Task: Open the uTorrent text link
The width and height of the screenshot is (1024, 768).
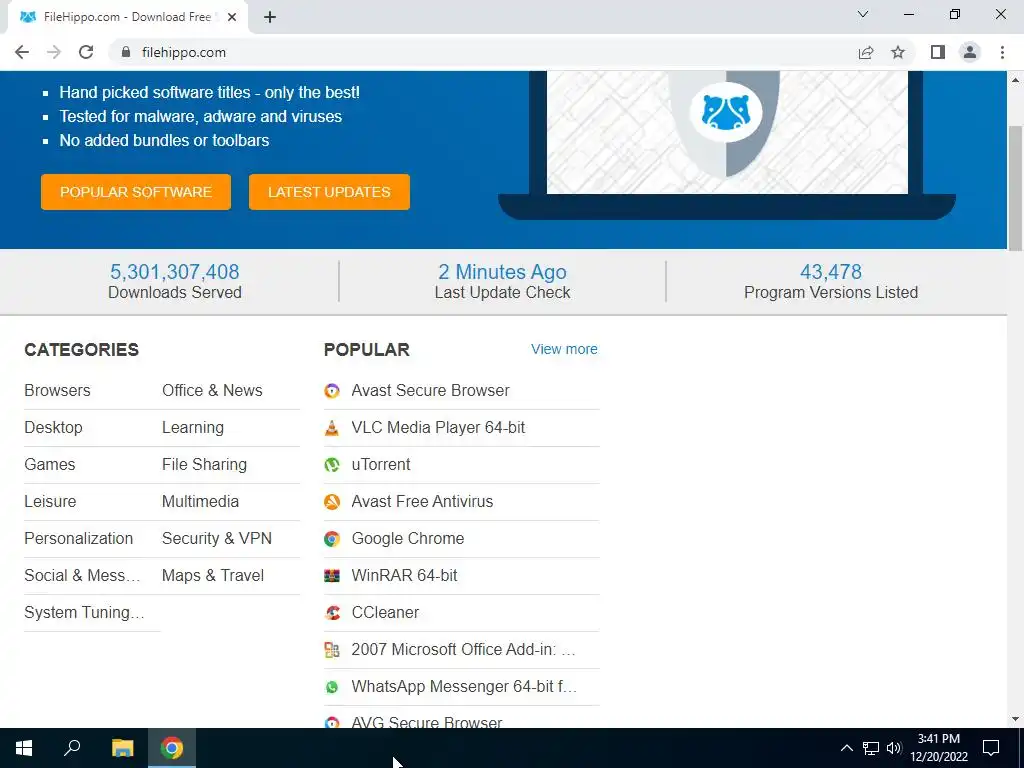Action: [x=381, y=465]
